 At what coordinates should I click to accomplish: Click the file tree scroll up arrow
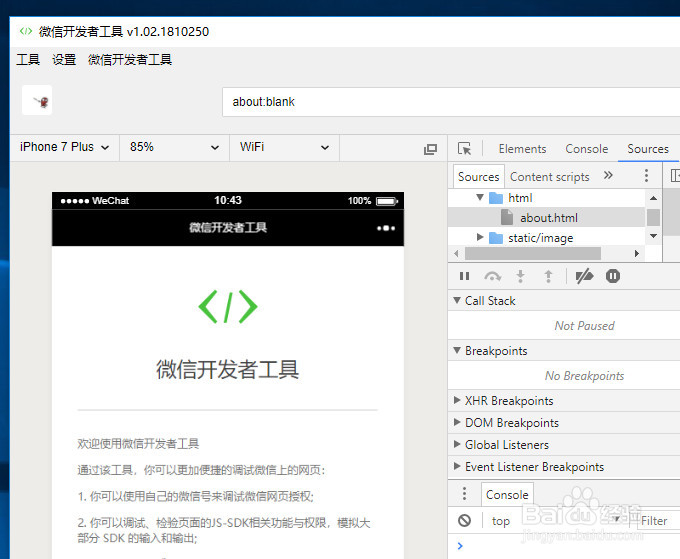(653, 198)
